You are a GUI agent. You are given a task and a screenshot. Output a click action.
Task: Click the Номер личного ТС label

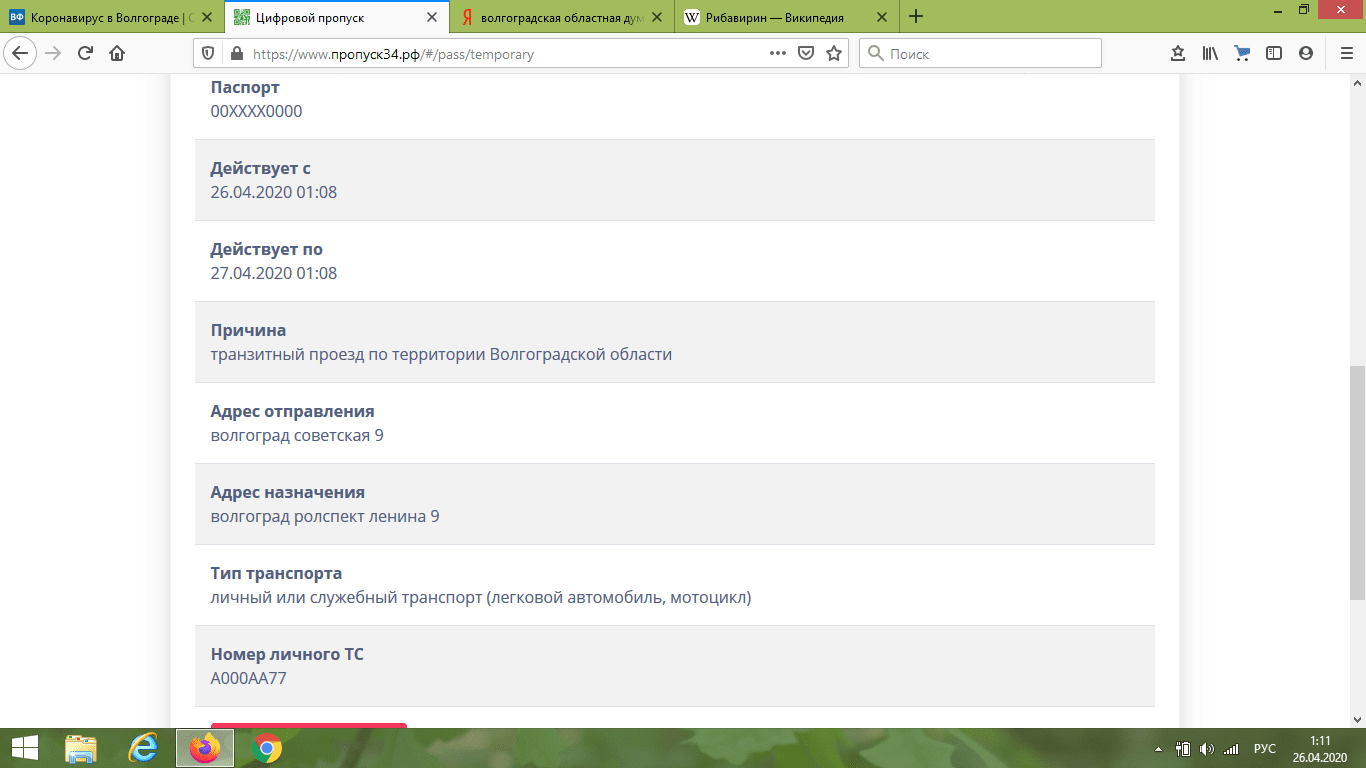[x=287, y=654]
